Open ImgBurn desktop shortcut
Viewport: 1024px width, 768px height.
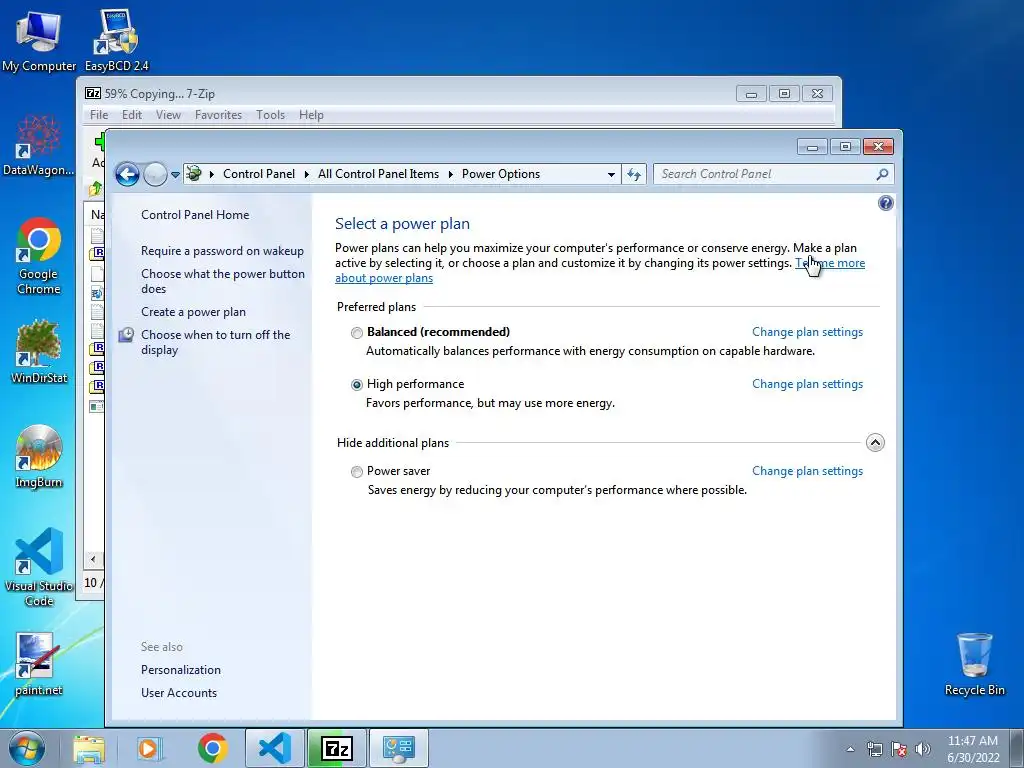click(x=39, y=456)
